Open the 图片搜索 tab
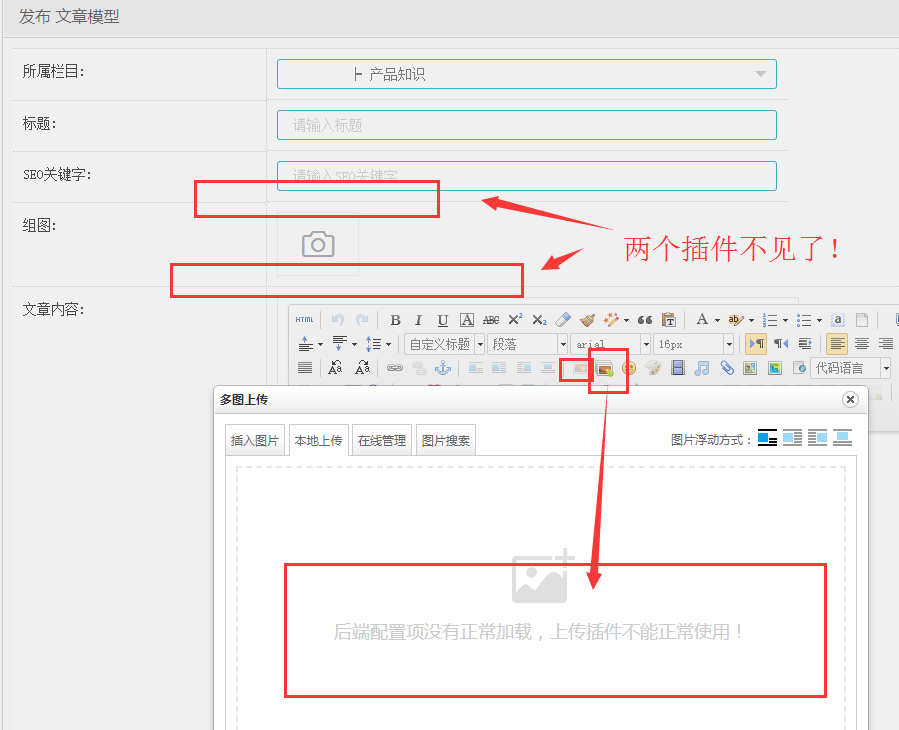Screen dimensions: 899x730 (445, 440)
